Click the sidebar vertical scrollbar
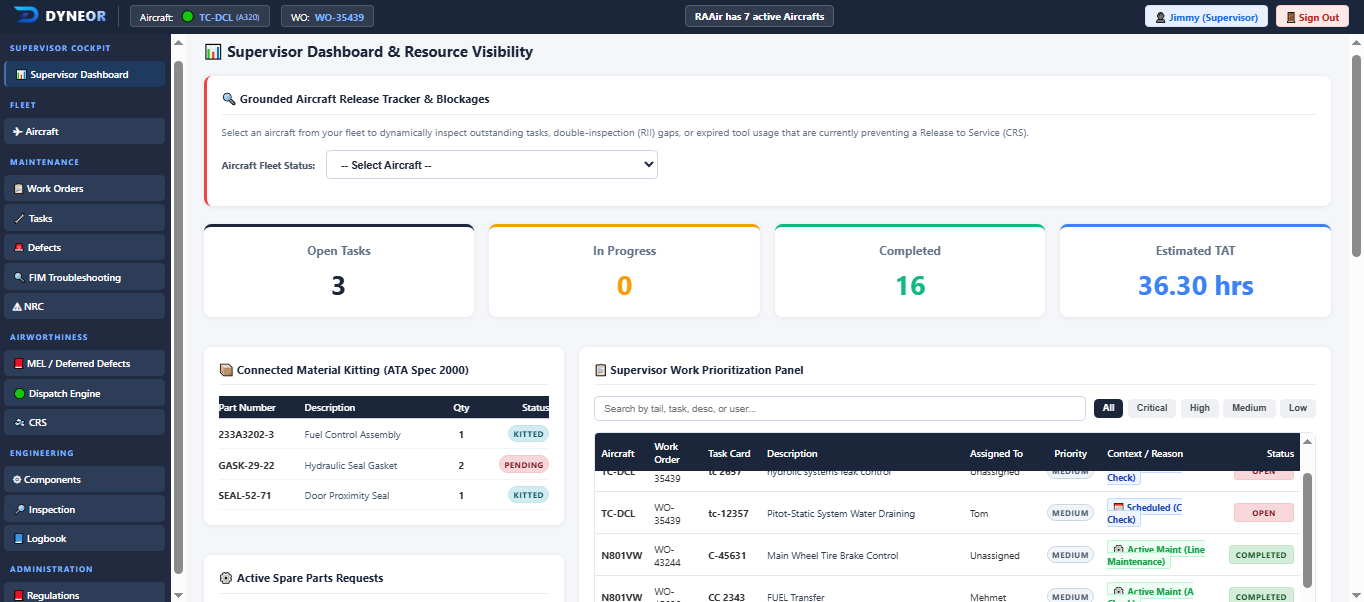Viewport: 1364px width, 602px height. click(178, 316)
